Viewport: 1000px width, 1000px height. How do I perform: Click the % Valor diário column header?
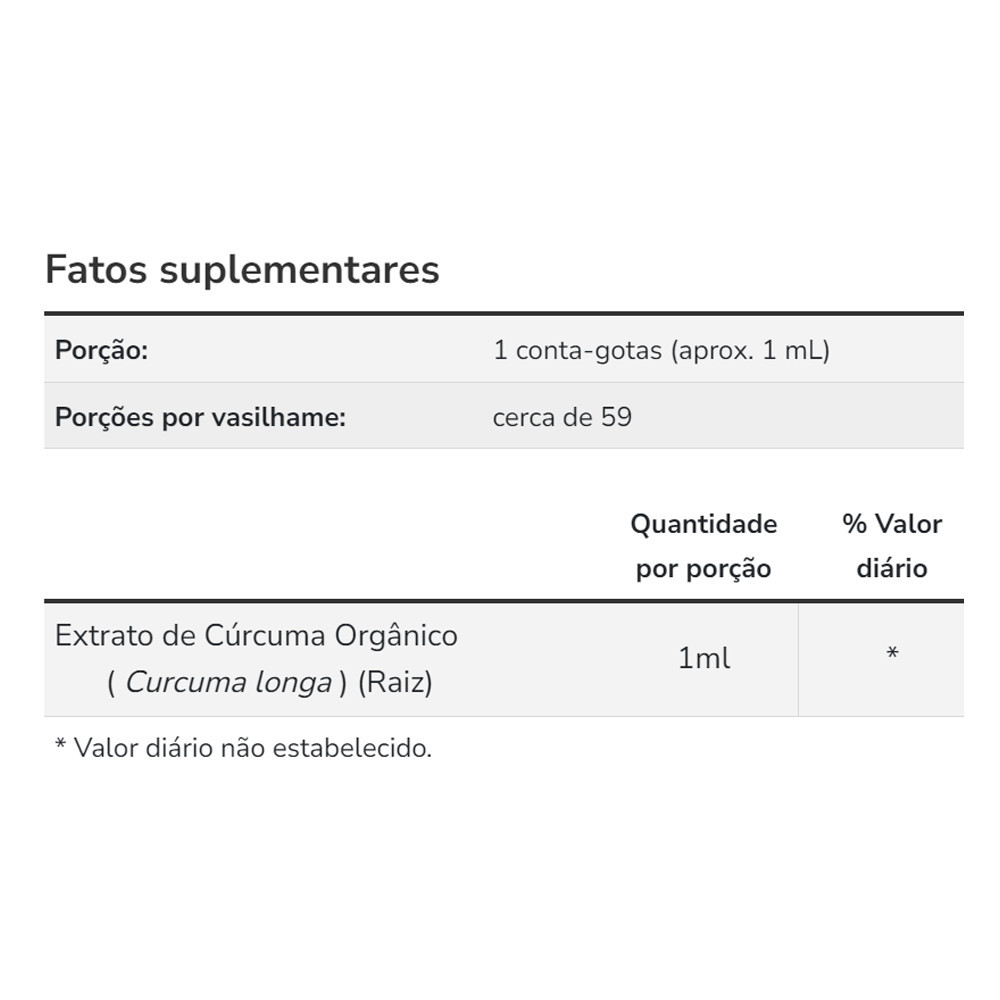[892, 547]
